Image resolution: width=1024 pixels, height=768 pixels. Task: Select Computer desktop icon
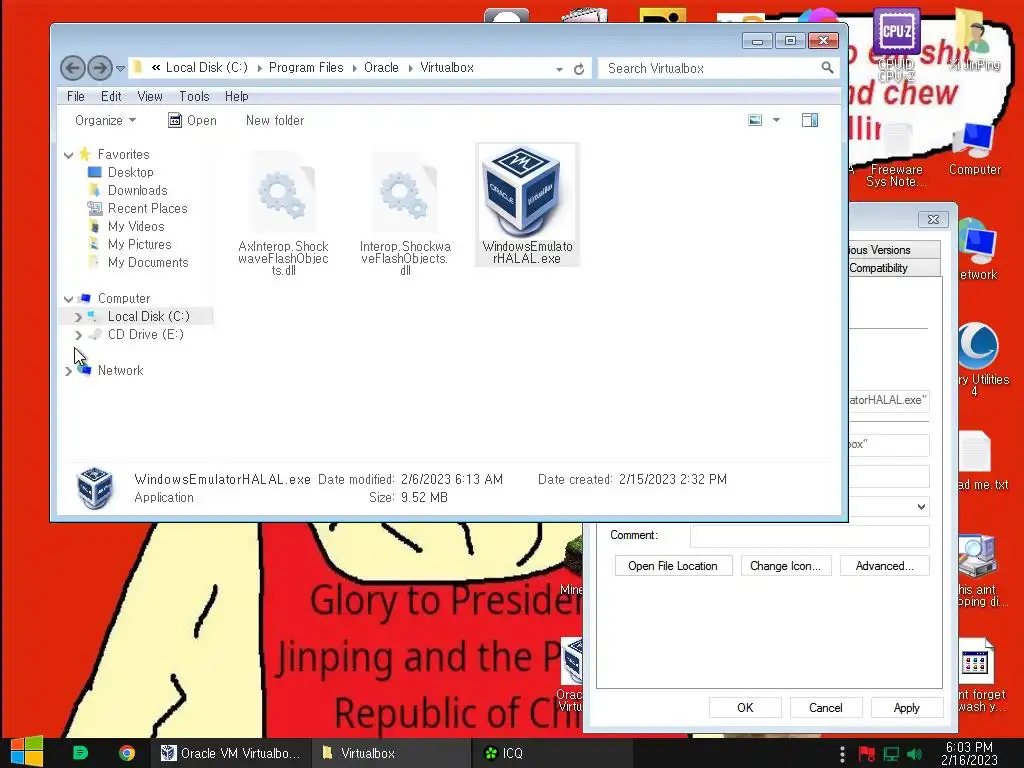pyautogui.click(x=974, y=149)
